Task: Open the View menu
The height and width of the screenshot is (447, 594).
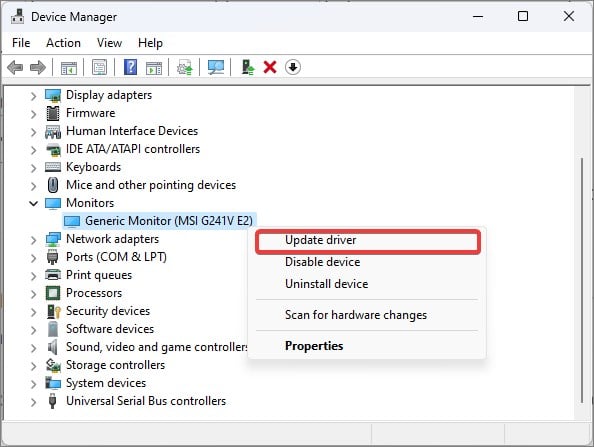Action: click(x=109, y=43)
